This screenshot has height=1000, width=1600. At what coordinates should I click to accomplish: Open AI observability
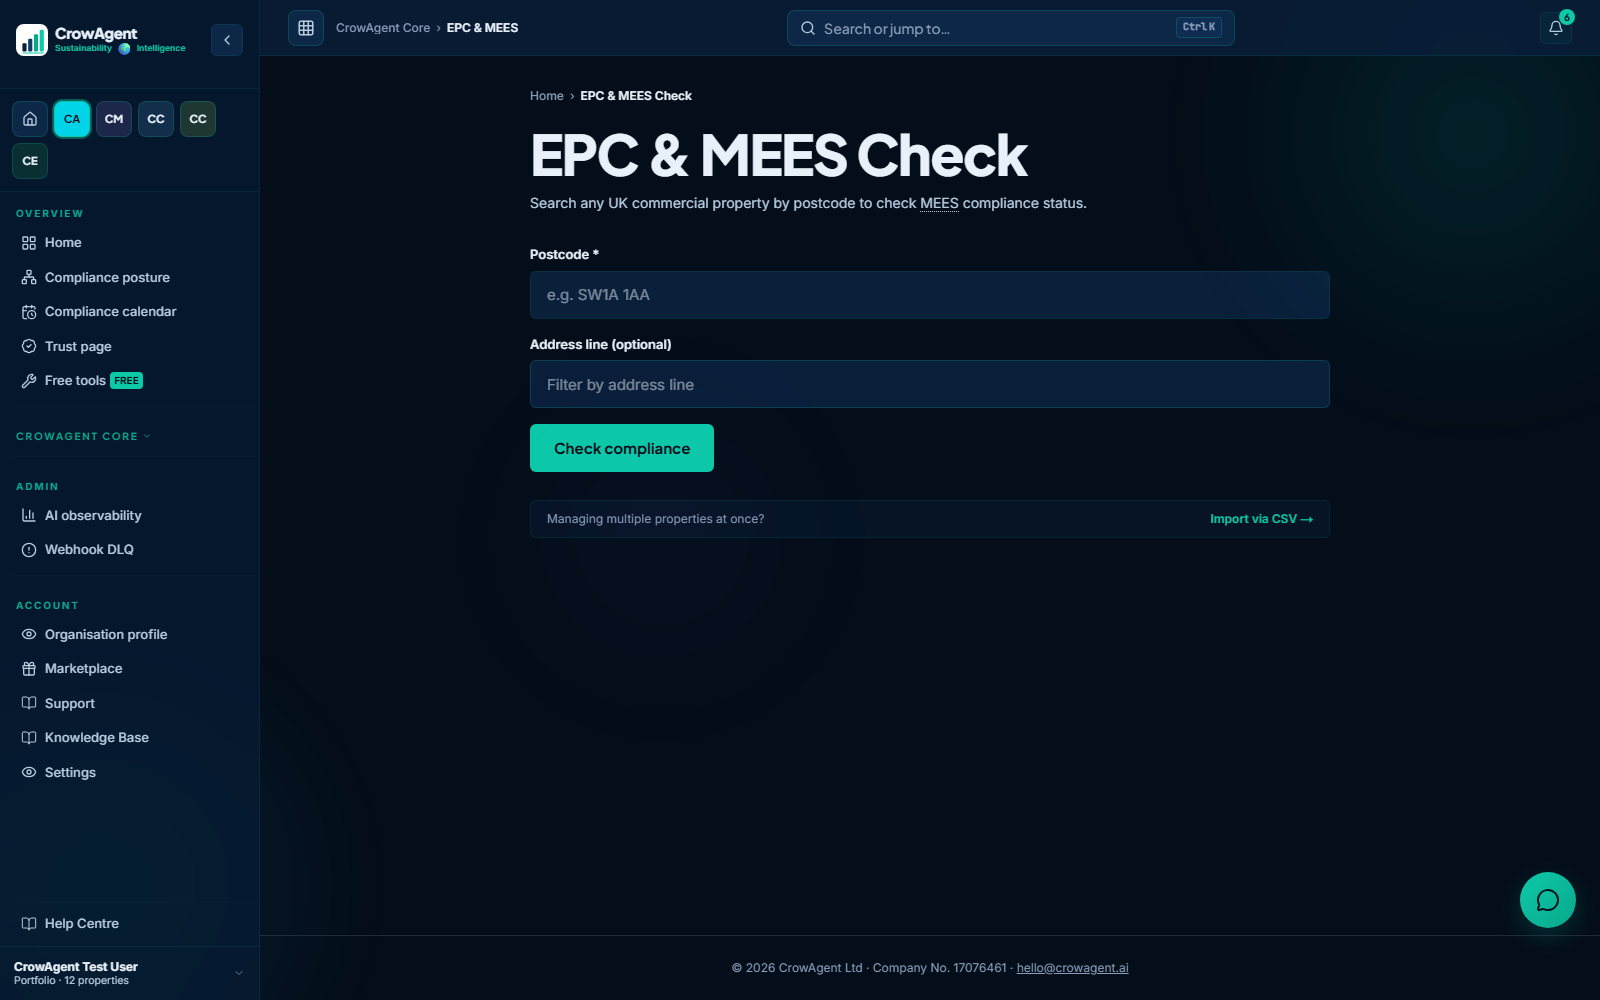click(129, 516)
